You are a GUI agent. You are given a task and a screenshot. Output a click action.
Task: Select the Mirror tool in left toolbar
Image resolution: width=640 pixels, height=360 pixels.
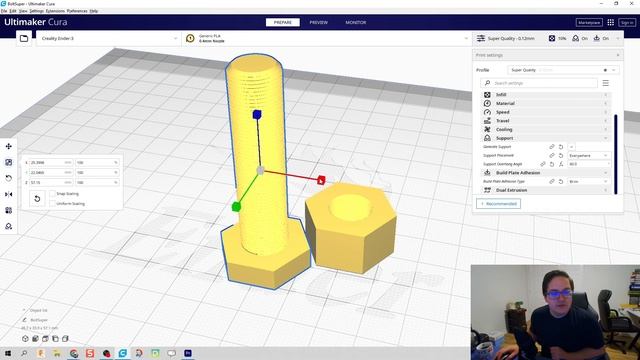[x=9, y=194]
